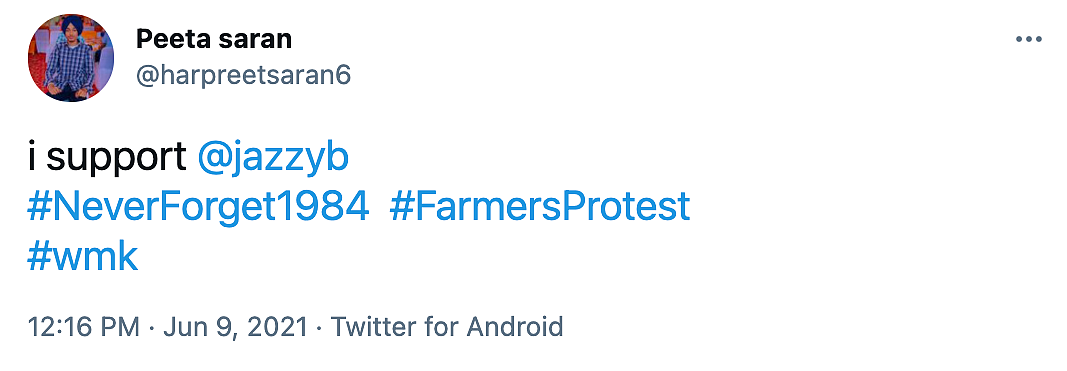
Task: Click the Twitter for Android source label
Action: (446, 327)
